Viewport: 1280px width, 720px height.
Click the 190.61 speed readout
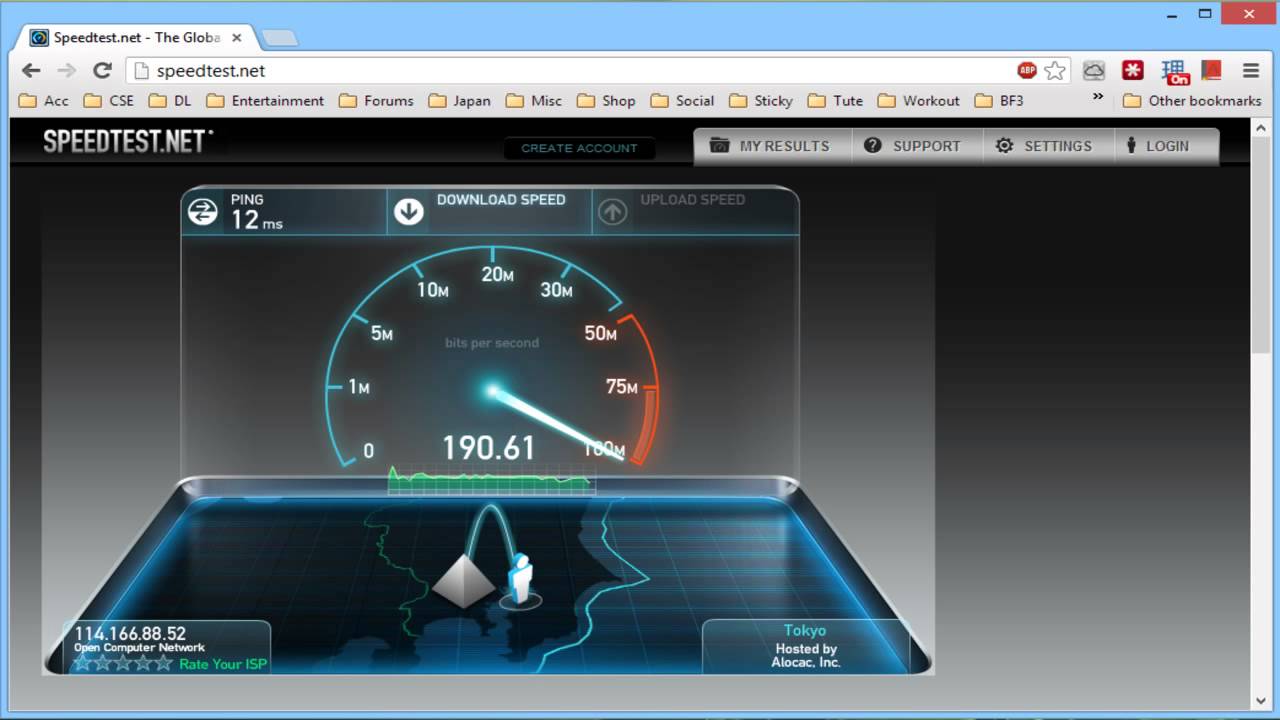pos(489,448)
